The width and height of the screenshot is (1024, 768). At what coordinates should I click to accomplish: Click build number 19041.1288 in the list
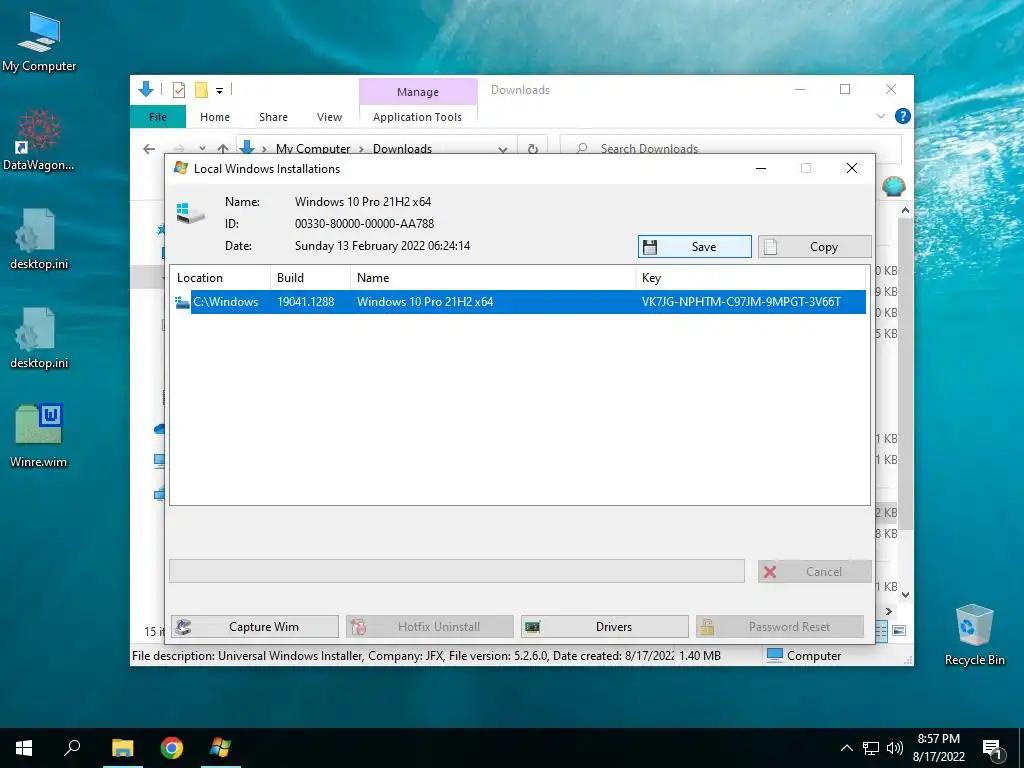306,302
